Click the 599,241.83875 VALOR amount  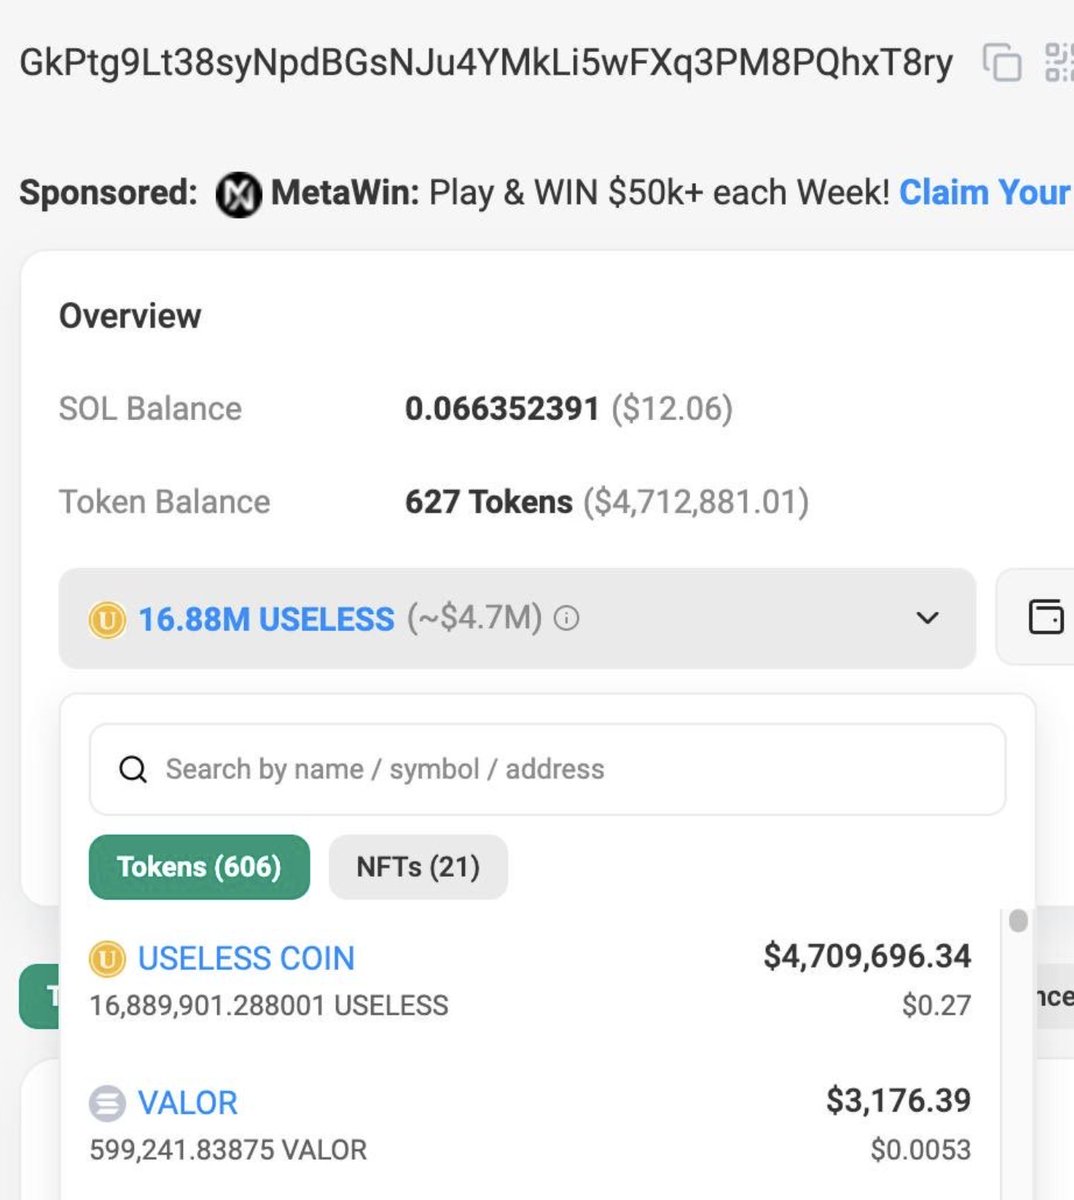click(x=228, y=1149)
